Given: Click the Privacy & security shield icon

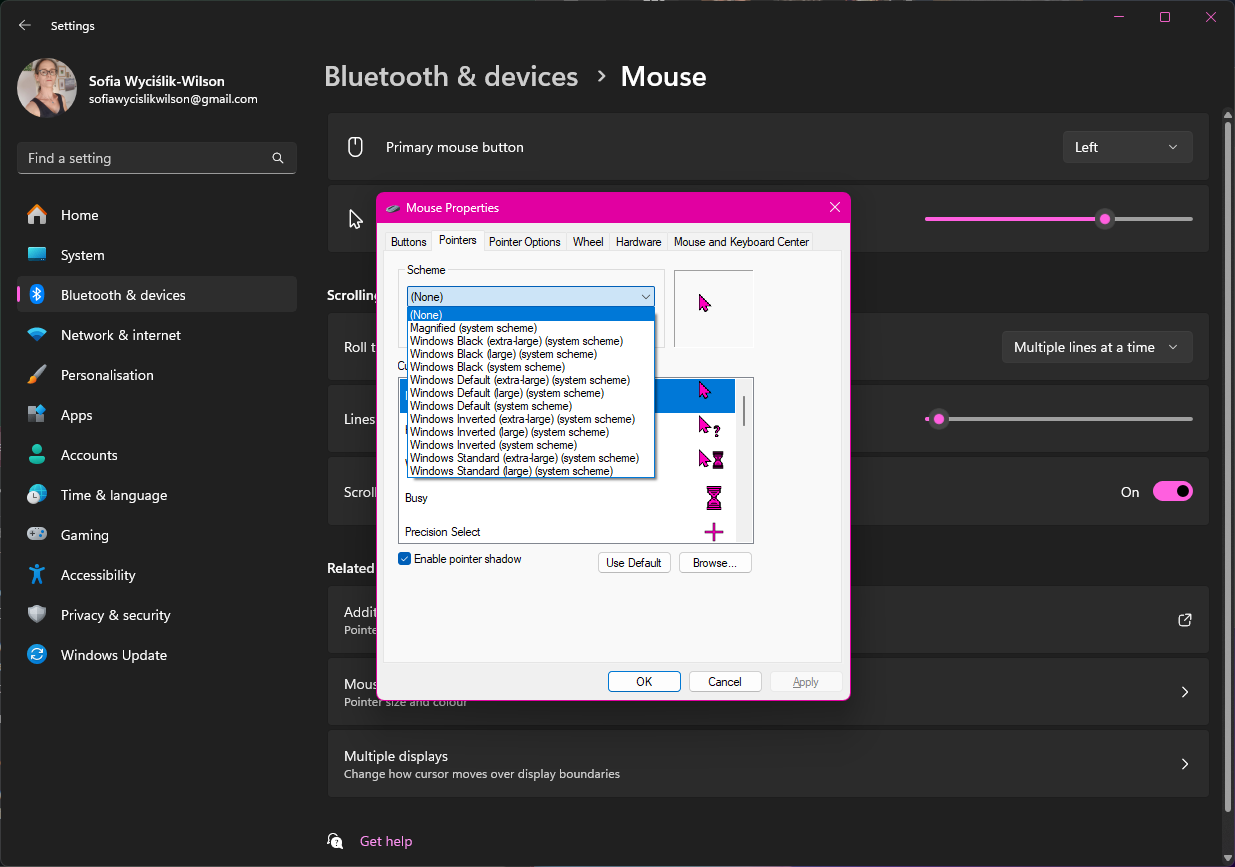Looking at the screenshot, I should [37, 615].
